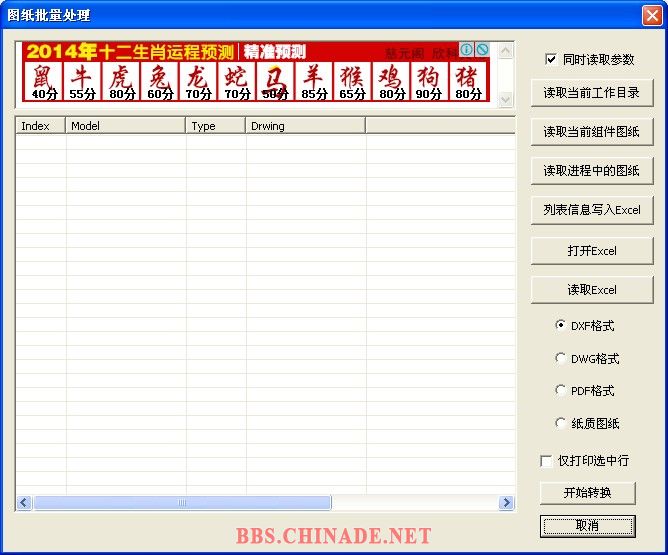Screen dimensions: 668x555
Task: Choose the 纸质图纸 radio option
Action: click(561, 423)
